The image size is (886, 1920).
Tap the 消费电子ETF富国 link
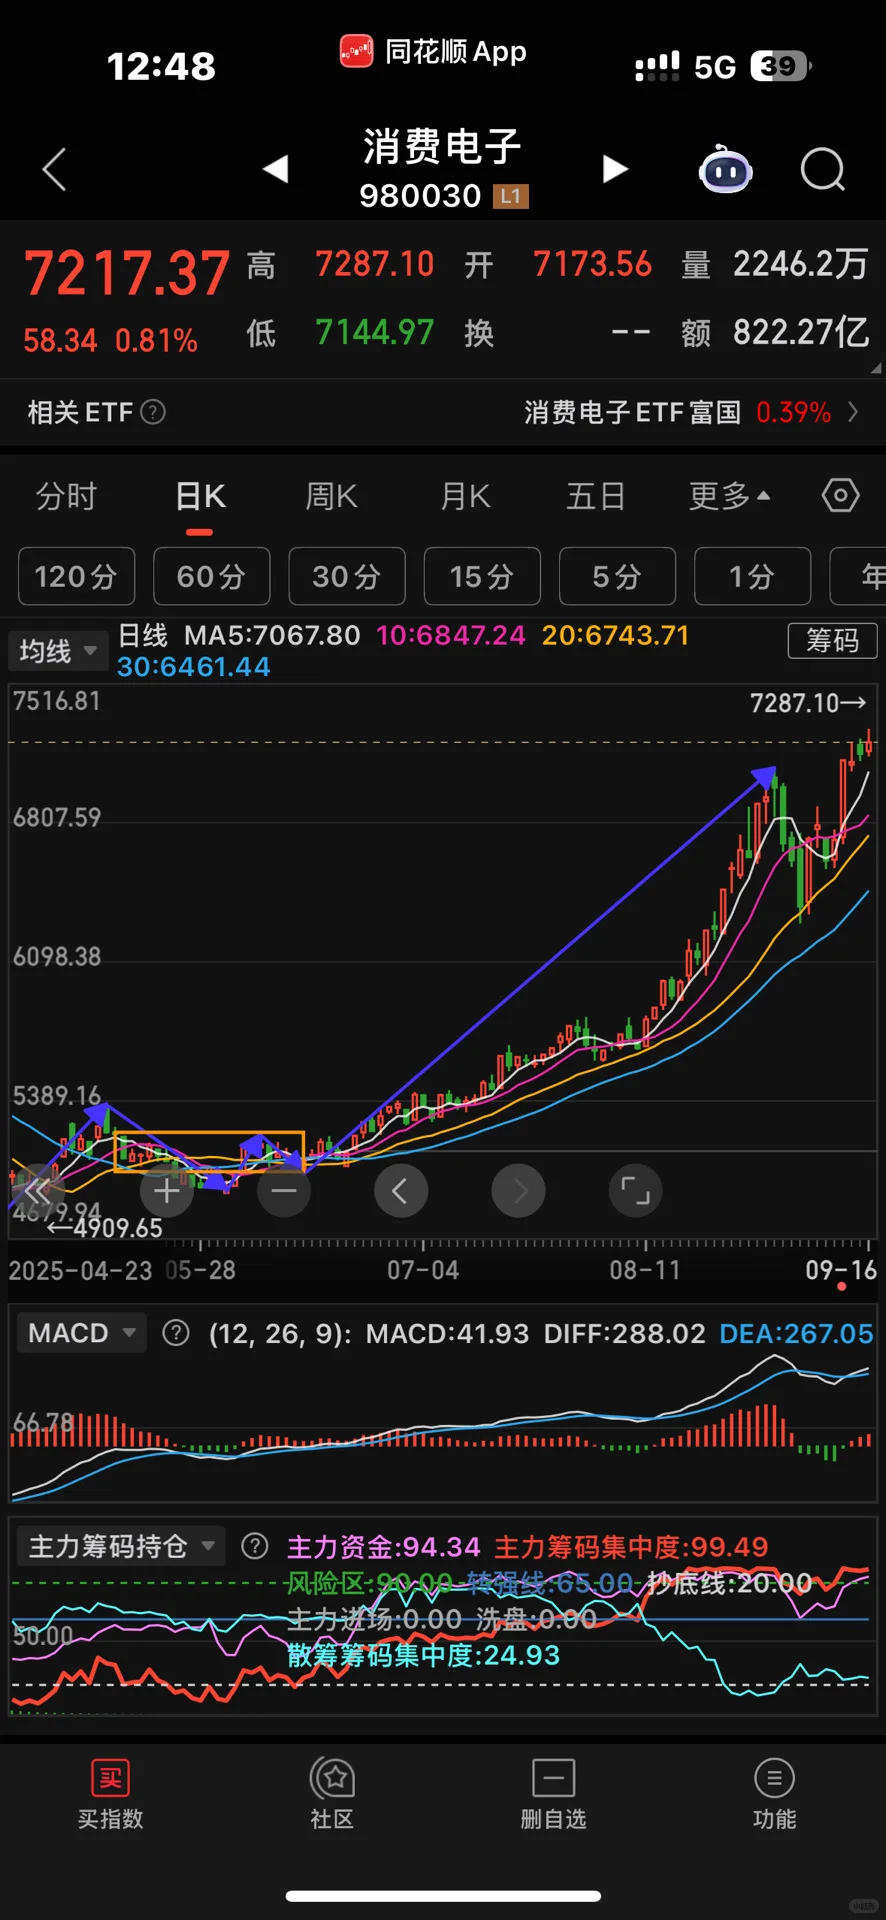tap(632, 412)
